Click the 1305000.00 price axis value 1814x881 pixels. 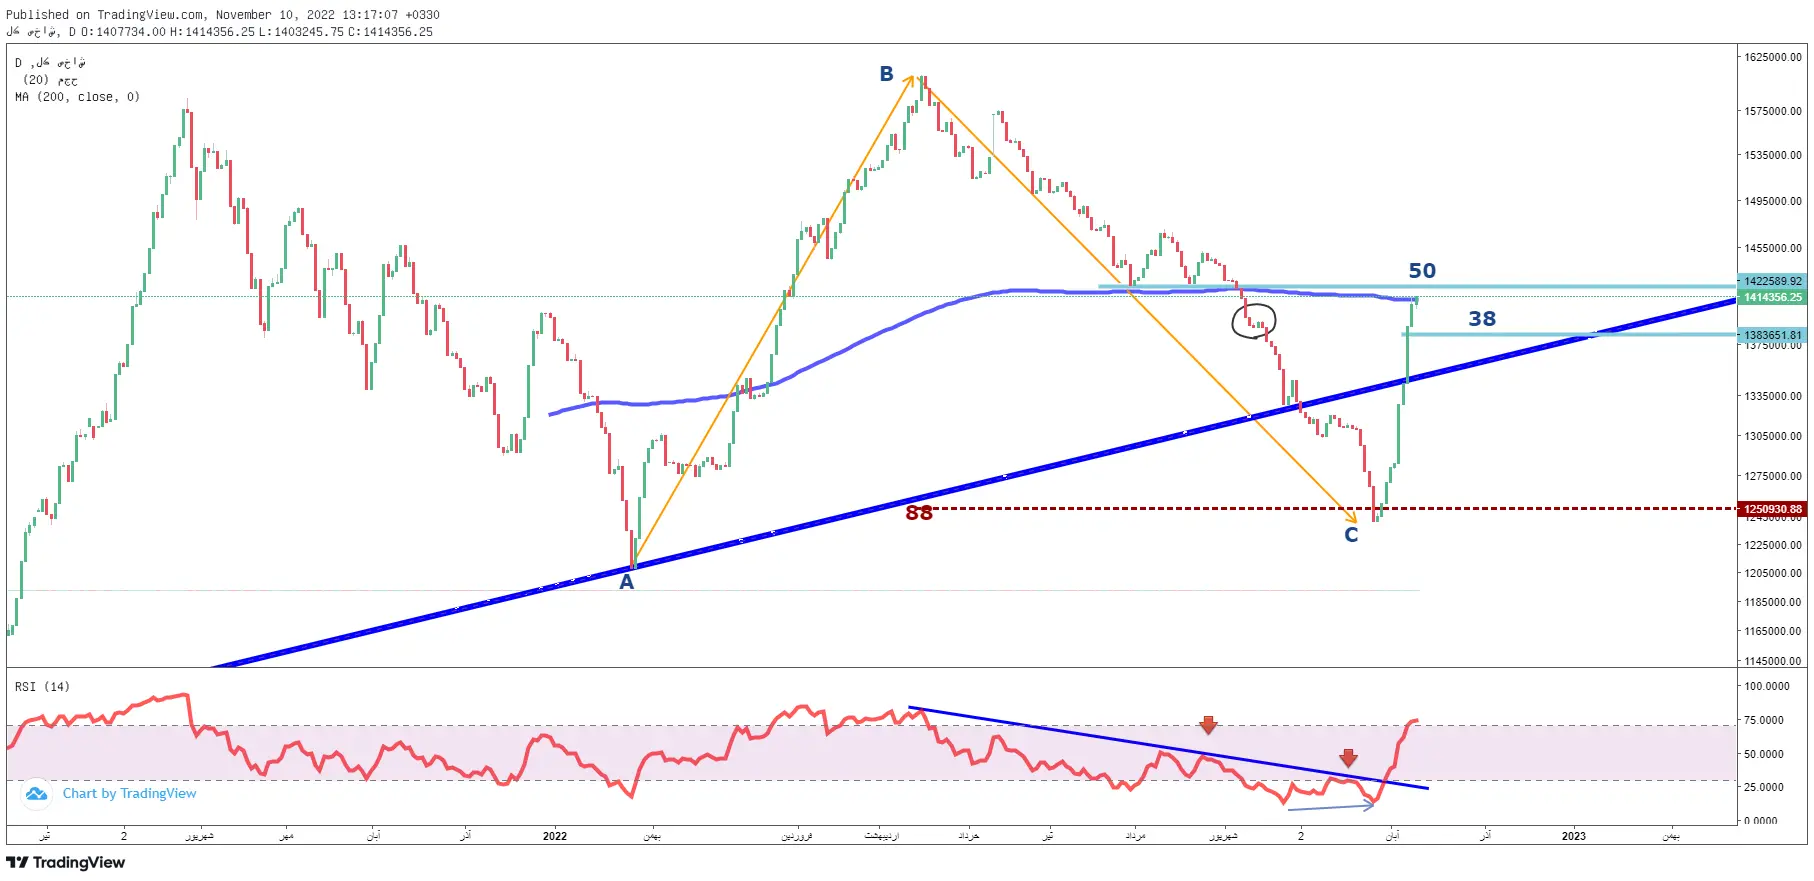click(1773, 436)
